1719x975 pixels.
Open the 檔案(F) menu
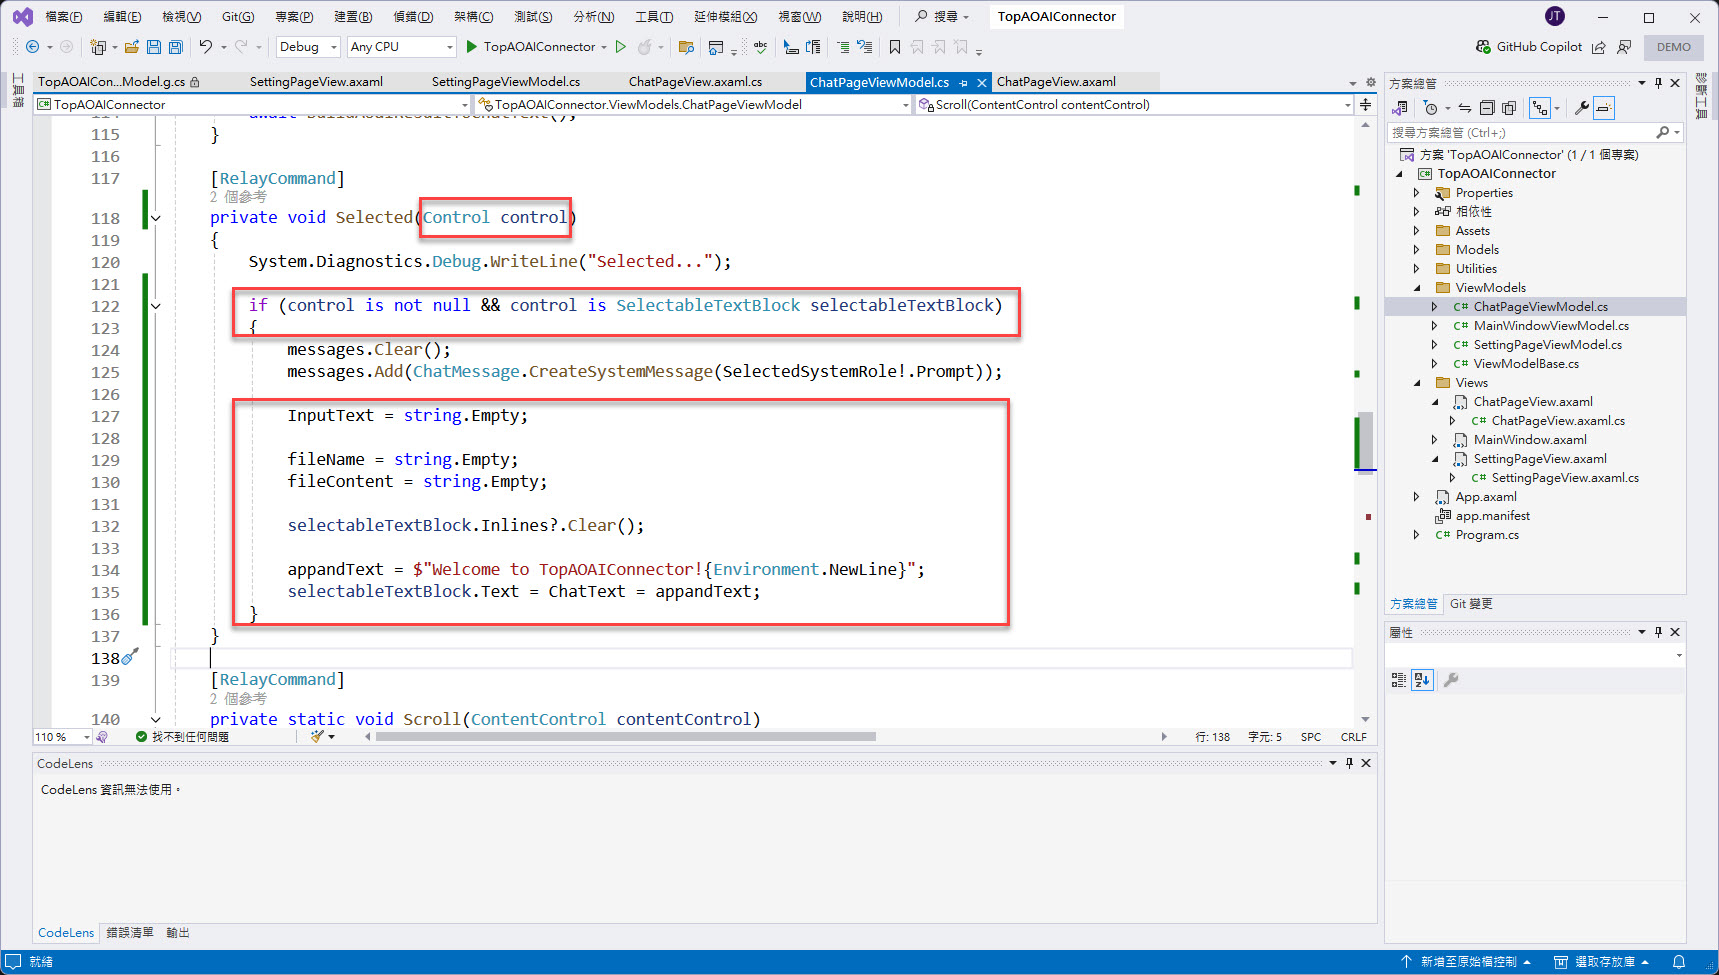[x=63, y=17]
